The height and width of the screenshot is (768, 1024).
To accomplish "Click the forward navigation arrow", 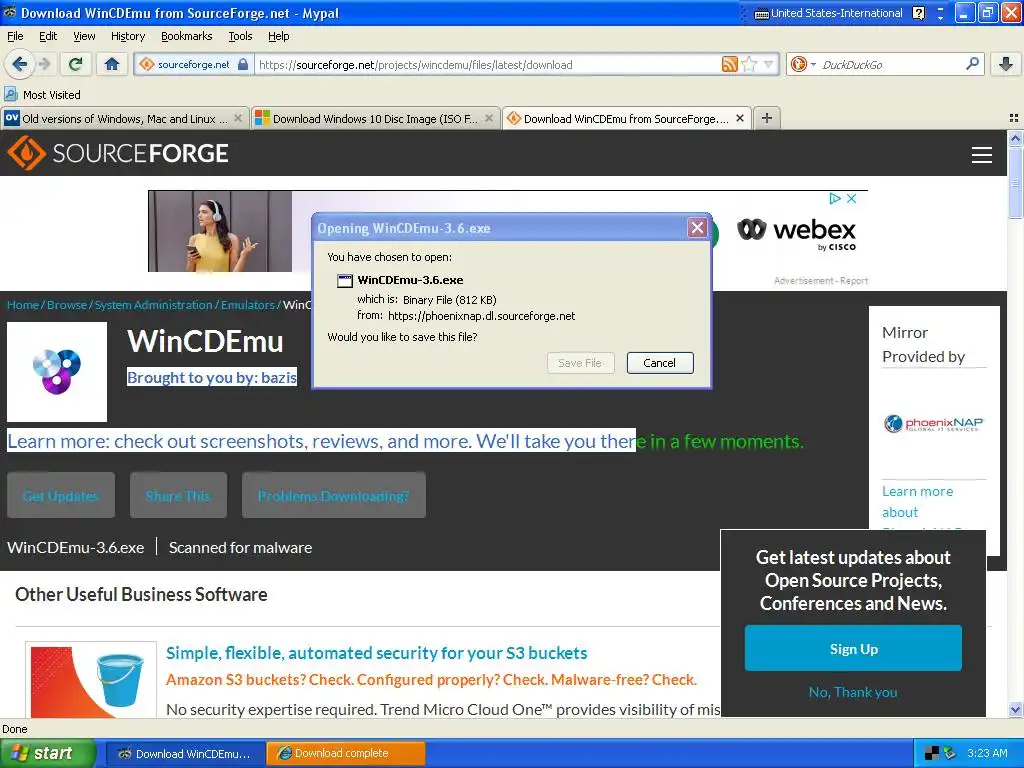I will pos(44,64).
